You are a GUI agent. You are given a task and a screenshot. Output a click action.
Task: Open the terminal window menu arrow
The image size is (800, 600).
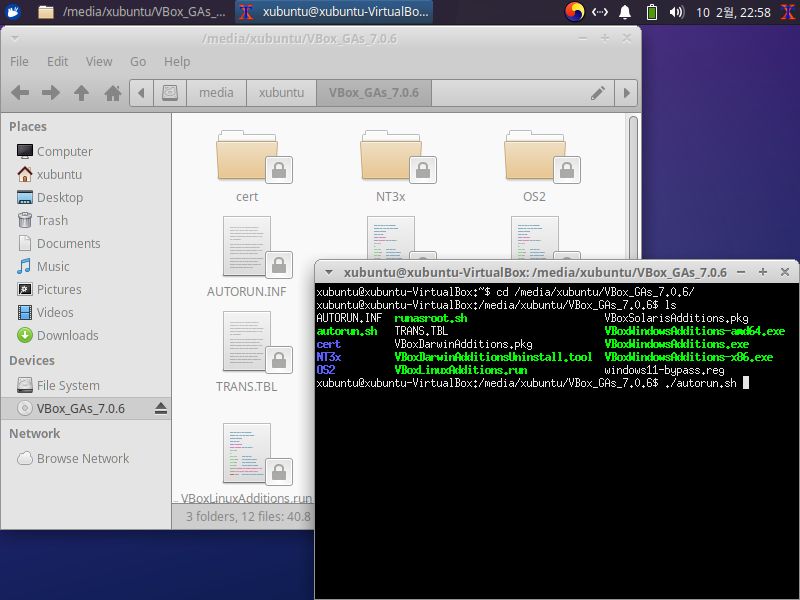[x=329, y=272]
